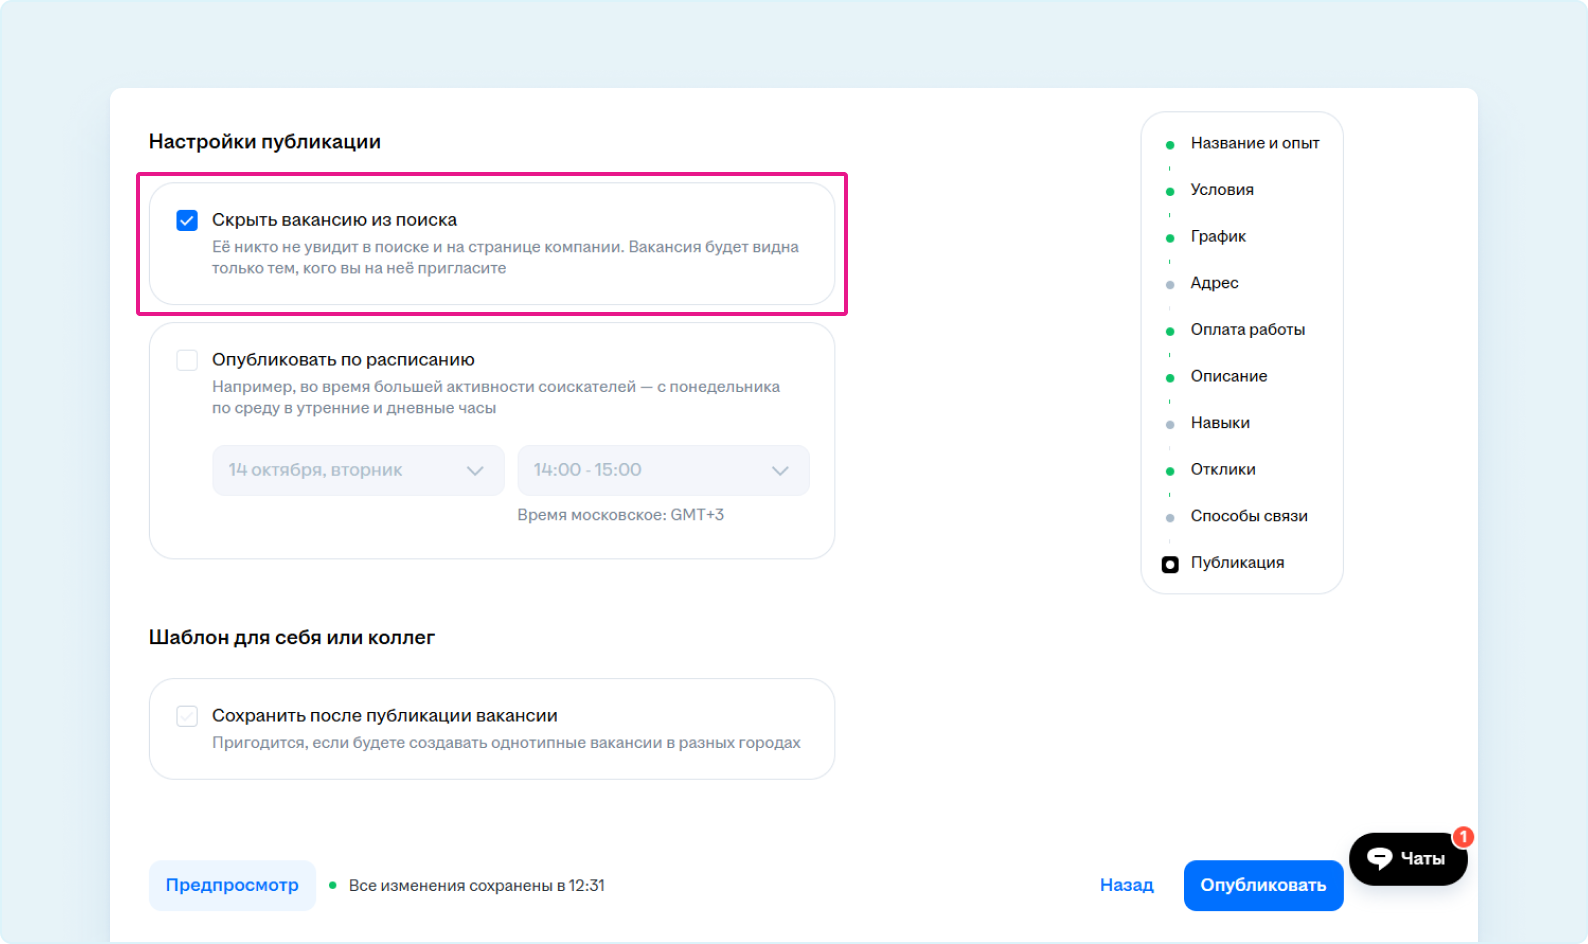Open Предпросмотр of the vacancy

coord(232,885)
